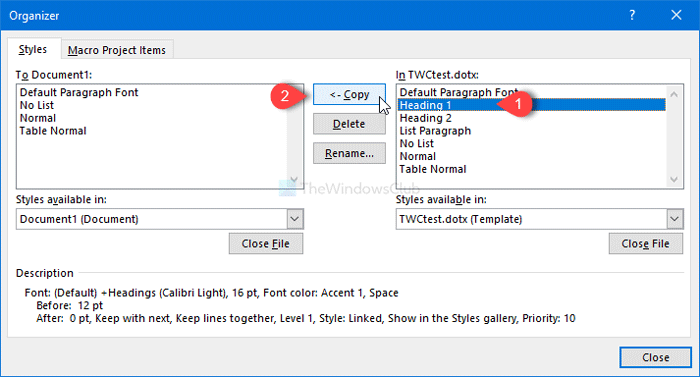Switch to the Styles tab
The width and height of the screenshot is (700, 377).
point(33,49)
